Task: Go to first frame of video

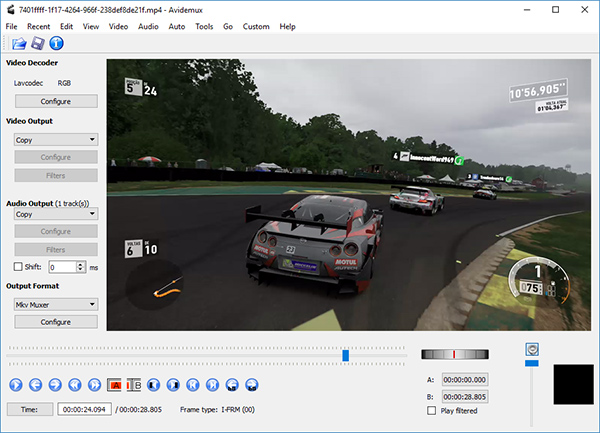Action: click(193, 385)
